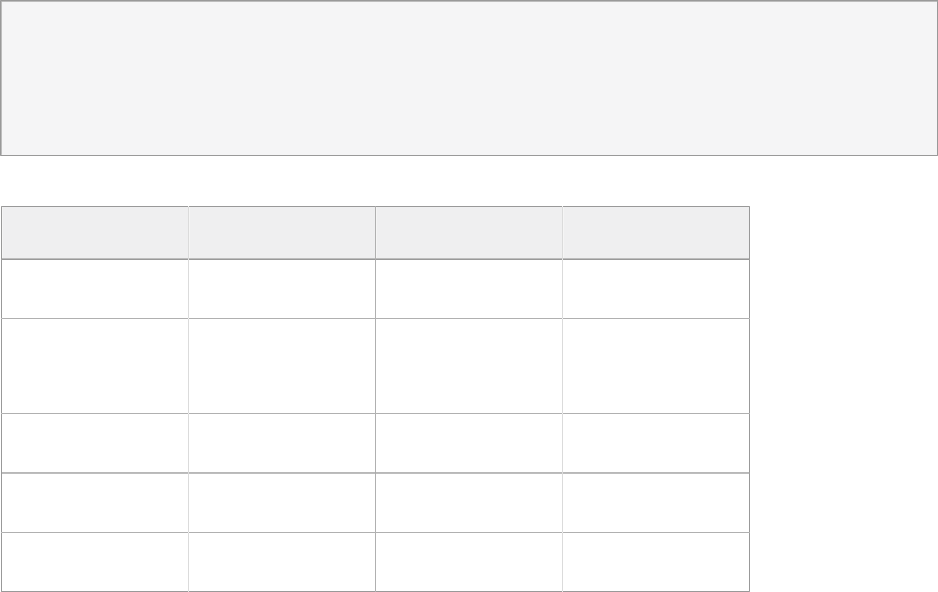Click third body row, third column cell
Image resolution: width=938 pixels, height=592 pixels.
469,443
